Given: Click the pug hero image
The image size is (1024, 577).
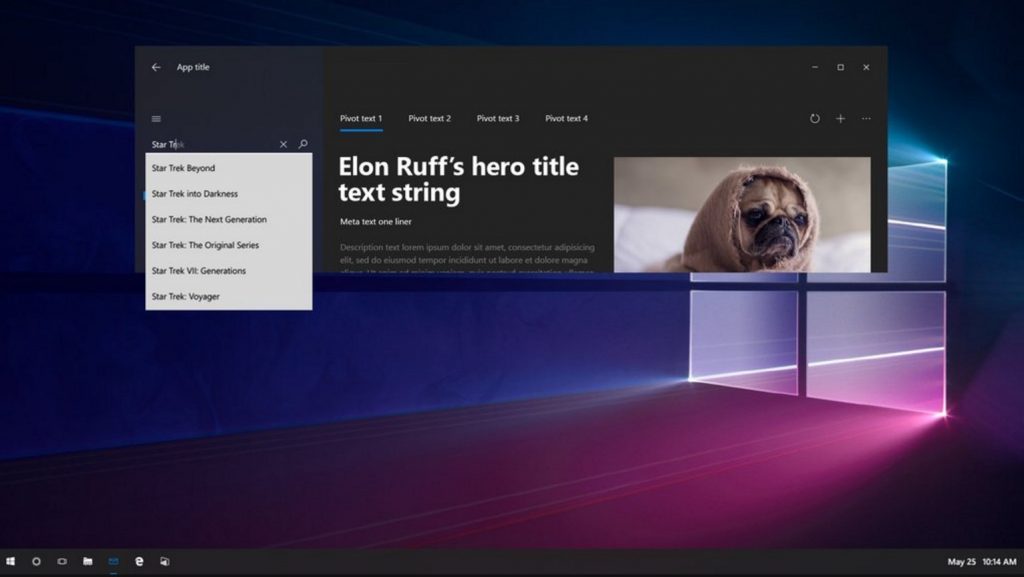Looking at the screenshot, I should tap(741, 214).
